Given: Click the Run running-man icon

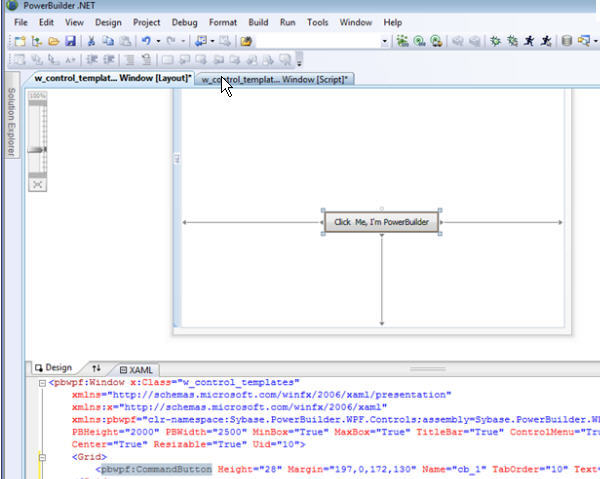Looking at the screenshot, I should (x=529, y=41).
